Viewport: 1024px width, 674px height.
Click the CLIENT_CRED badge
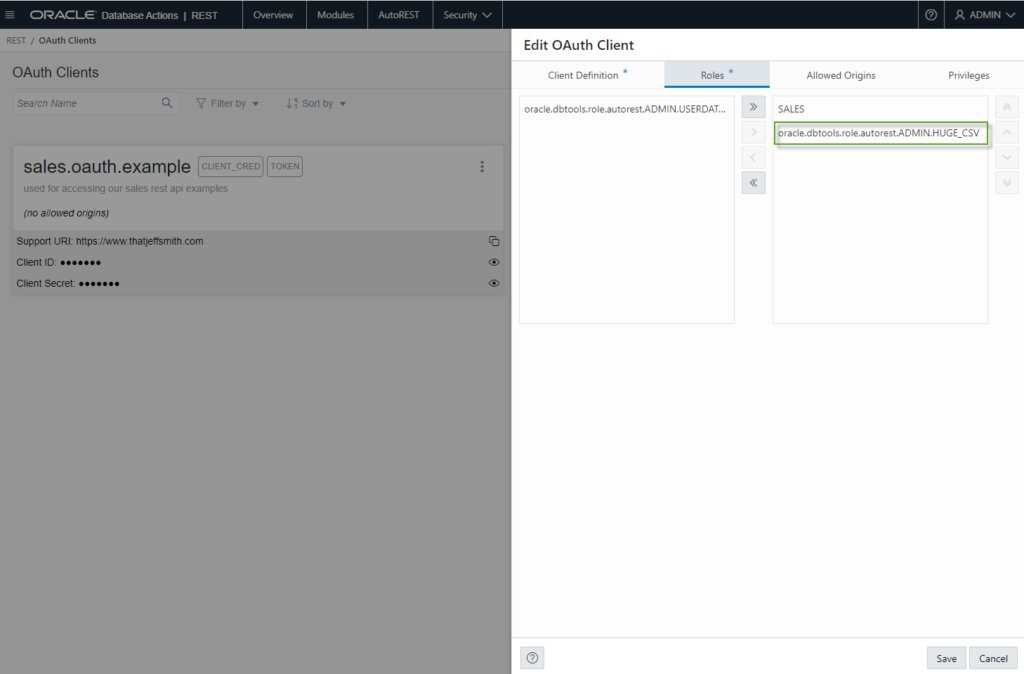click(231, 167)
